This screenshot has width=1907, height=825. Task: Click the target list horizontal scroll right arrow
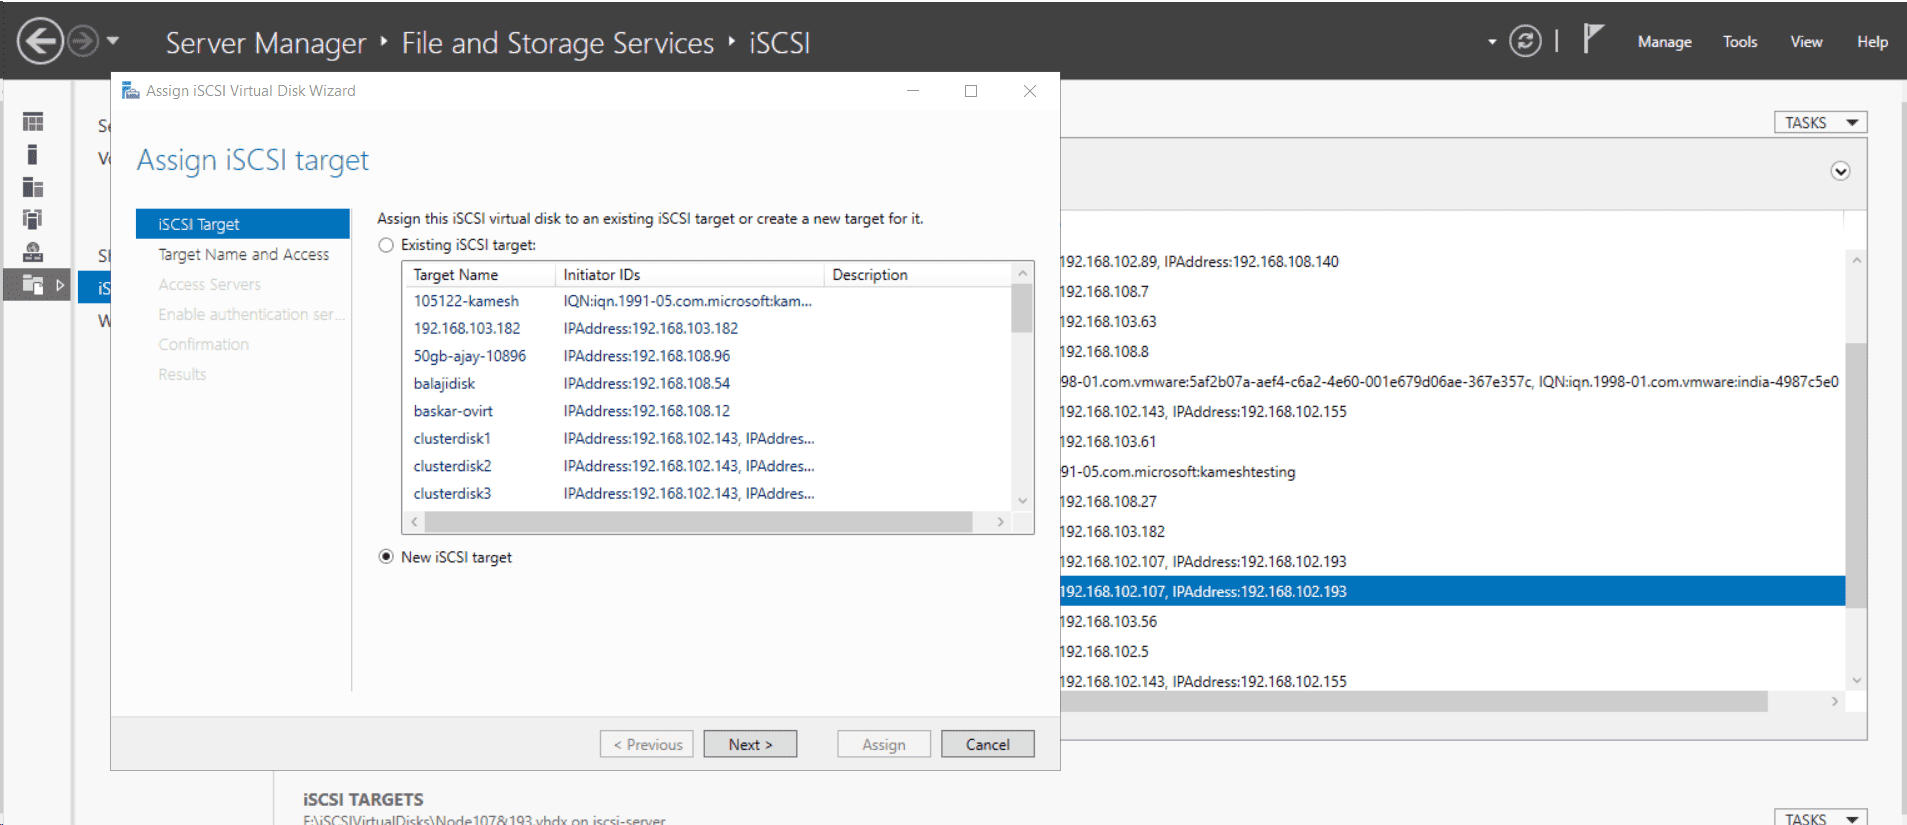[x=1000, y=522]
